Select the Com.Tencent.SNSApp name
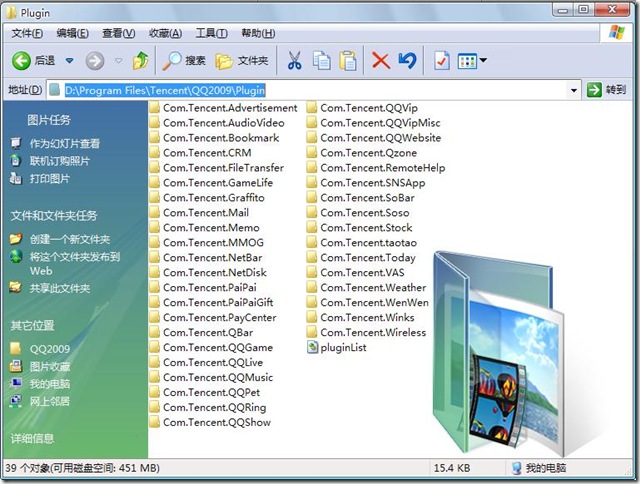The width and height of the screenshot is (640, 484). pyautogui.click(x=373, y=183)
